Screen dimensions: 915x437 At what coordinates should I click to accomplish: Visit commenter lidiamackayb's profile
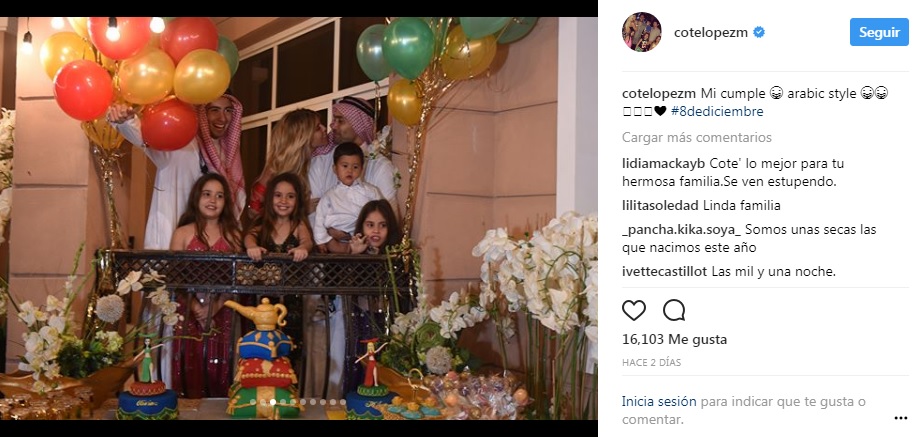coord(663,163)
